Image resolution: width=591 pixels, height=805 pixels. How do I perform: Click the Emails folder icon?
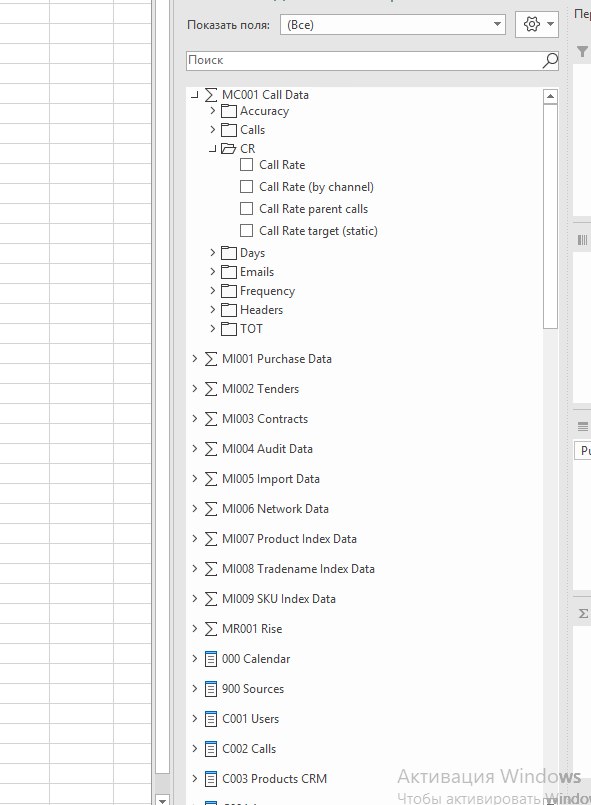pos(228,272)
